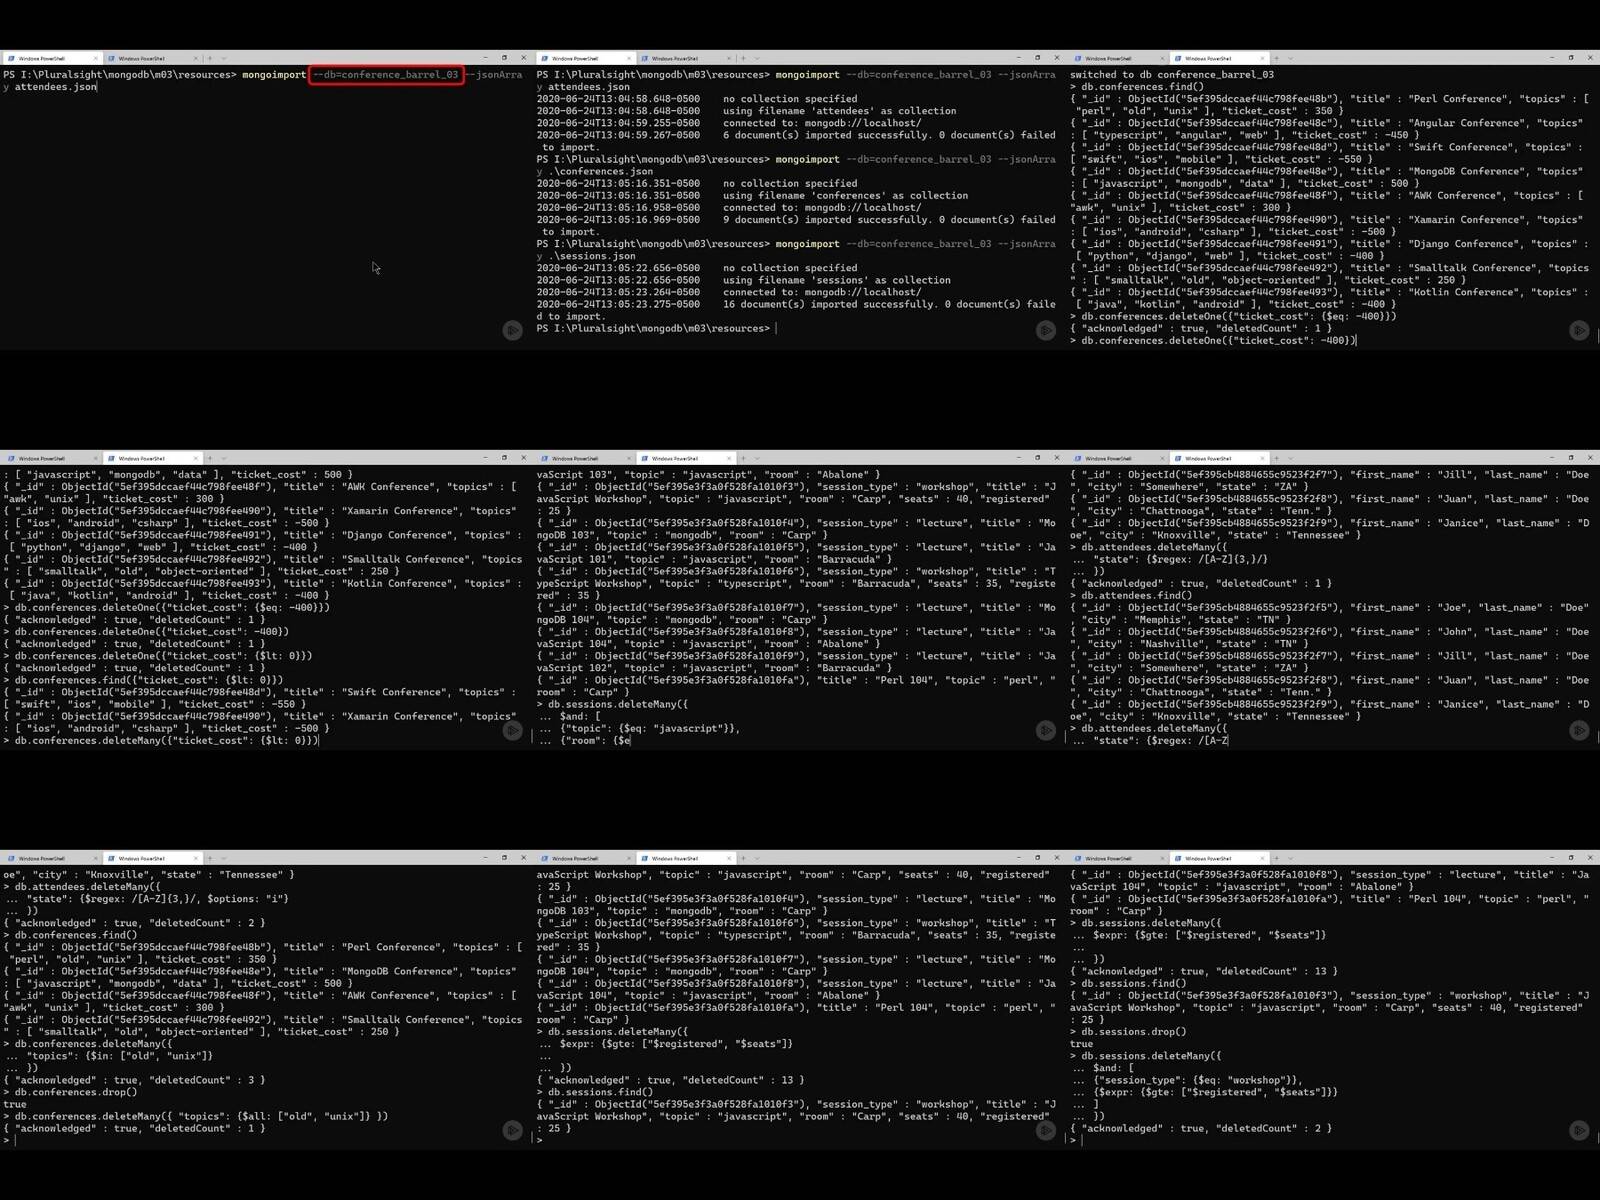Image resolution: width=1600 pixels, height=1200 pixels.
Task: Open new tab above 'switched to db conference_barrel_03'
Action: (x=1276, y=58)
